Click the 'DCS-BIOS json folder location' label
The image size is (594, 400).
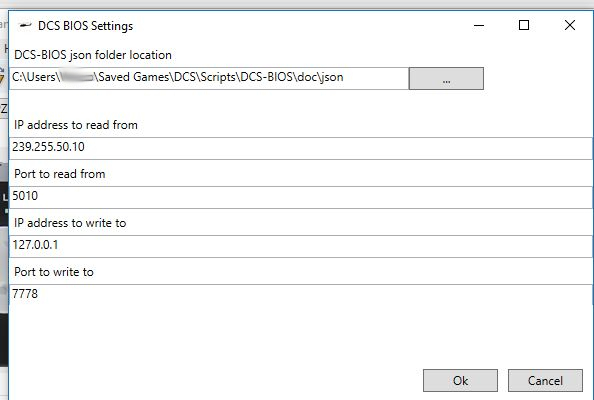click(93, 55)
